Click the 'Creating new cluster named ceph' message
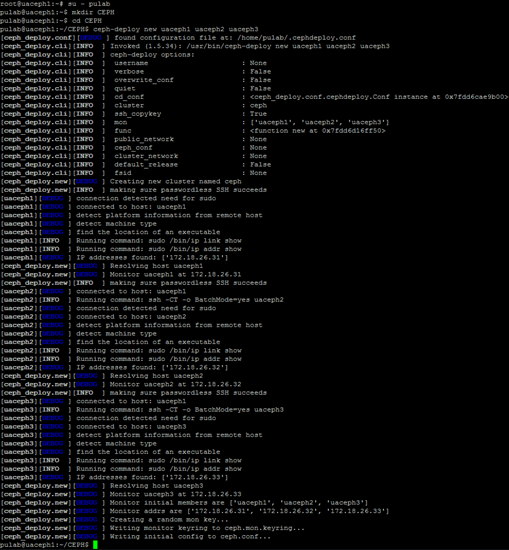509x550 pixels. (175, 181)
